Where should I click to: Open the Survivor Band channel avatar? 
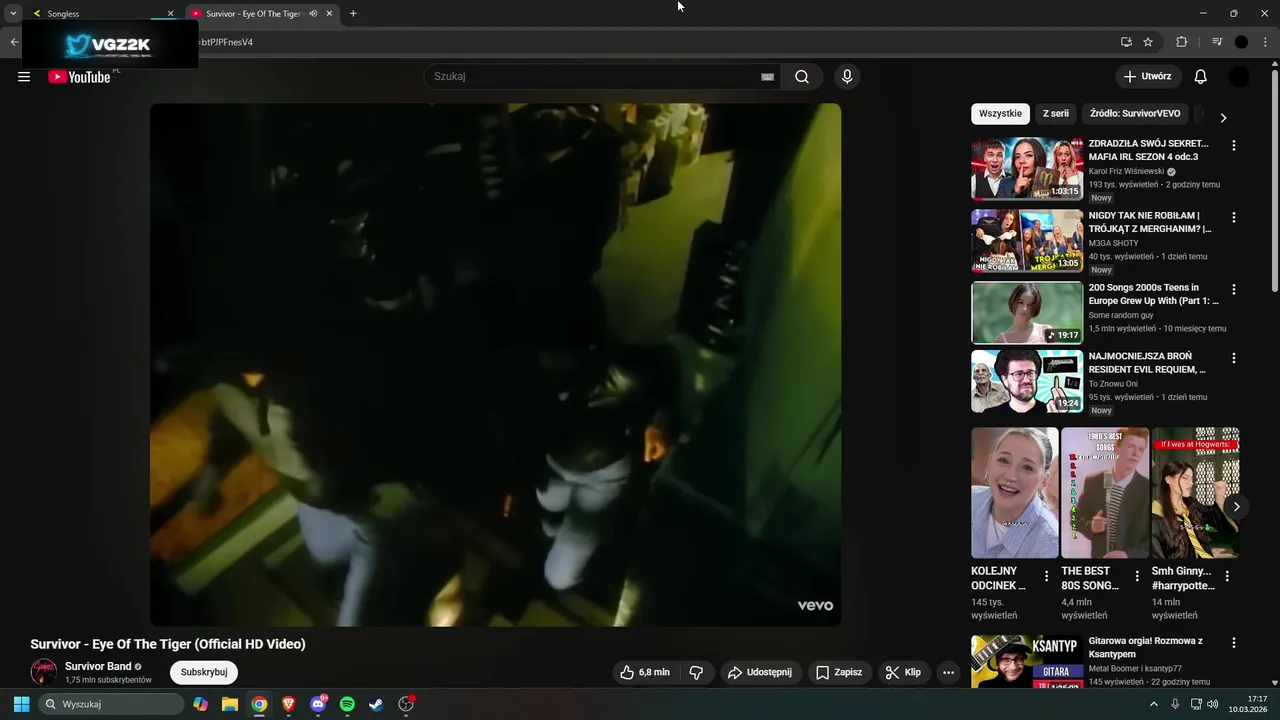tap(44, 673)
